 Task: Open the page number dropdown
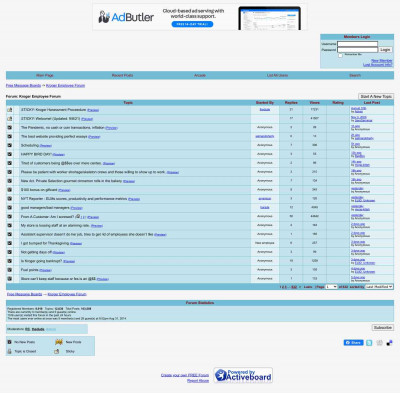point(331,287)
